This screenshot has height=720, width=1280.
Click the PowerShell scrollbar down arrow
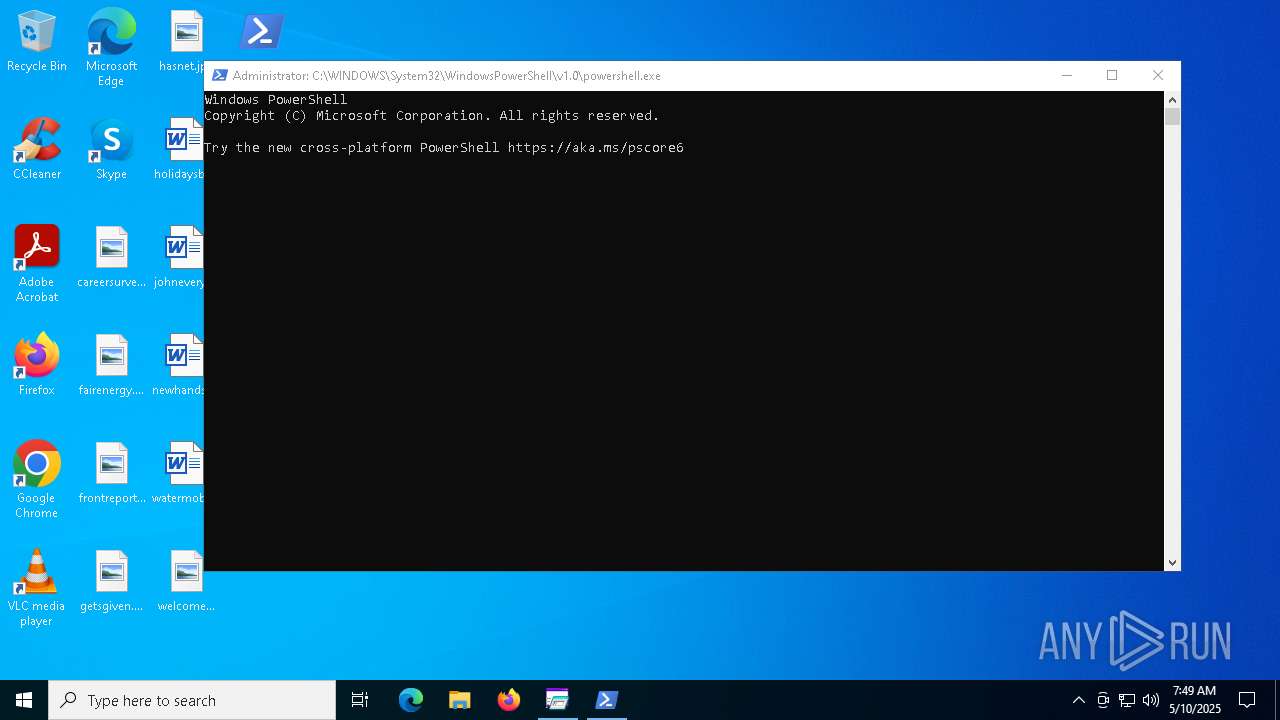(x=1172, y=563)
